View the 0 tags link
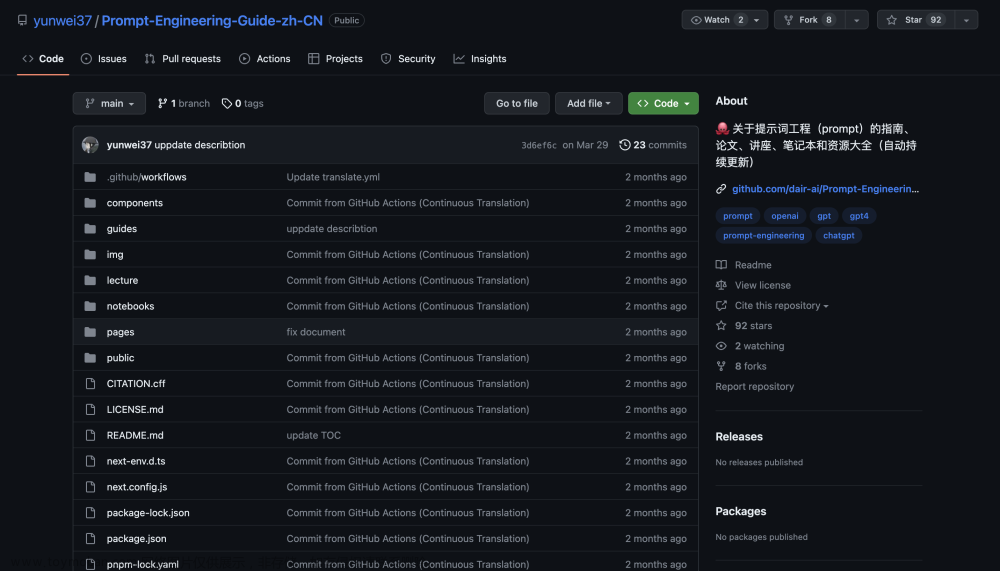This screenshot has width=1000, height=571. pyautogui.click(x=242, y=103)
